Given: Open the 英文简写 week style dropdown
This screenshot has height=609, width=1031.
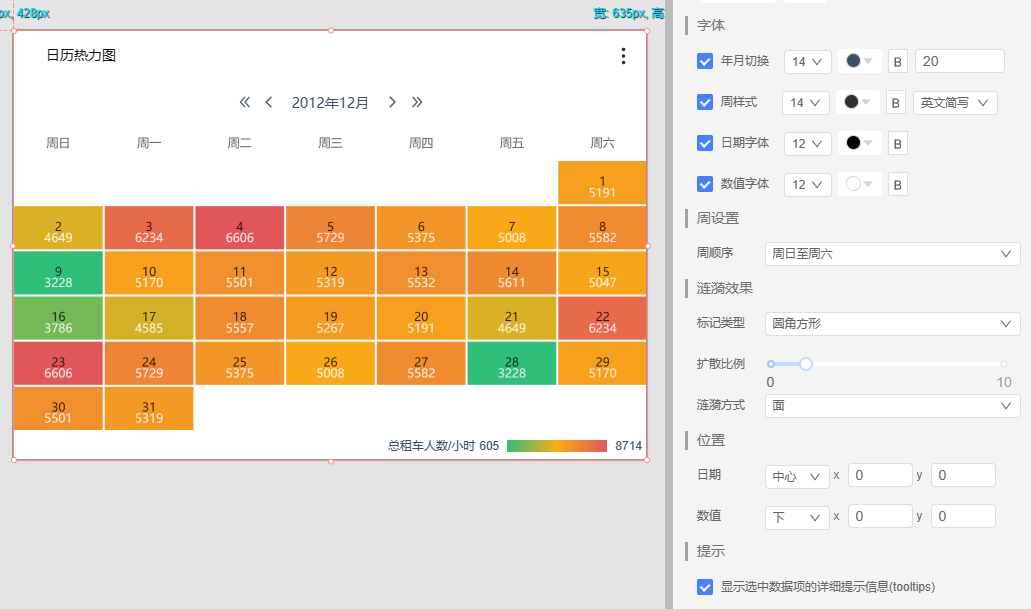Looking at the screenshot, I should pyautogui.click(x=955, y=102).
